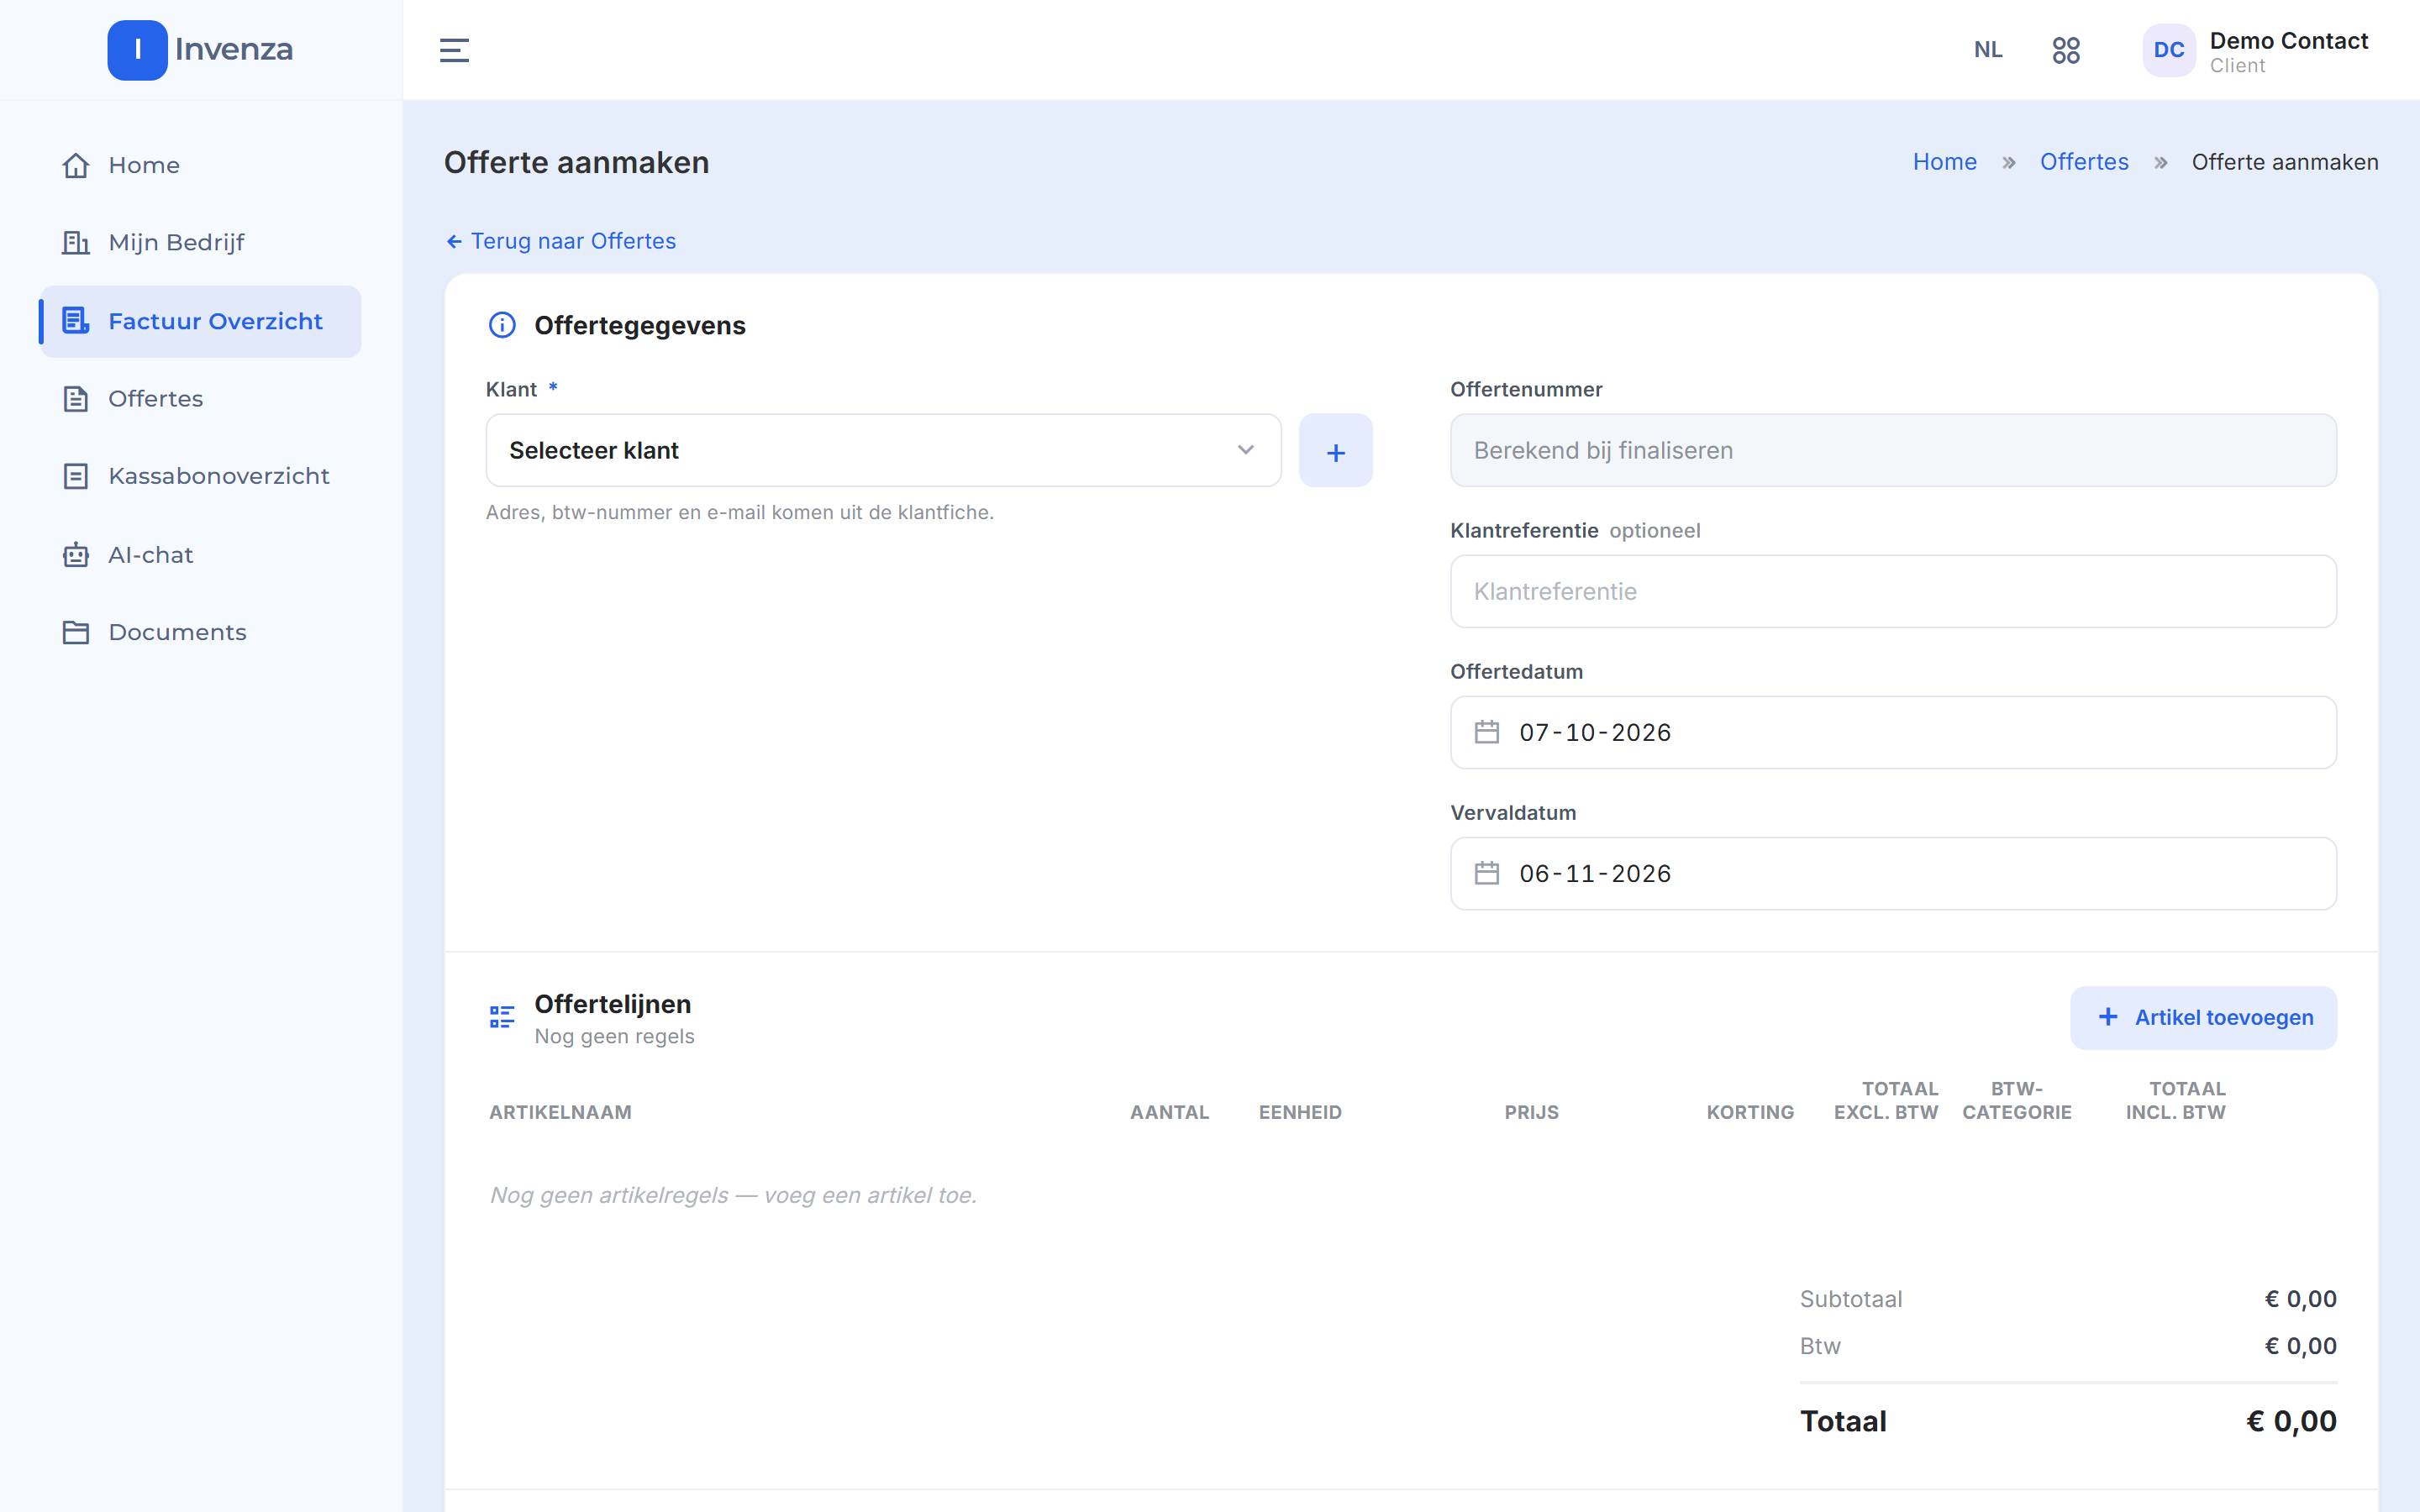Screen dimensions: 2420x1512
Task: Click the Vervaldatum date value
Action: click(1595, 873)
